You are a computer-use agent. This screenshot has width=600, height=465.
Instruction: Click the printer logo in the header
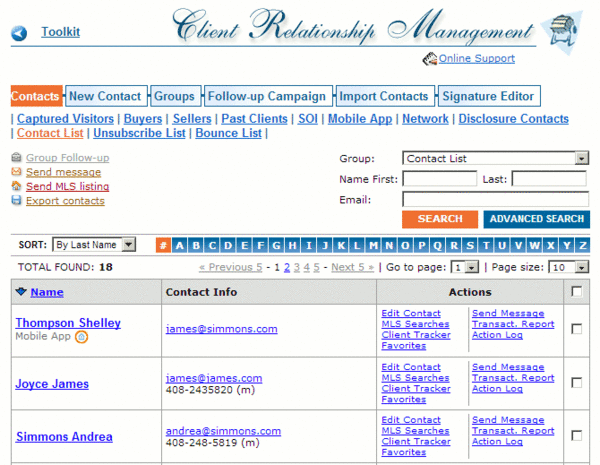pos(562,31)
